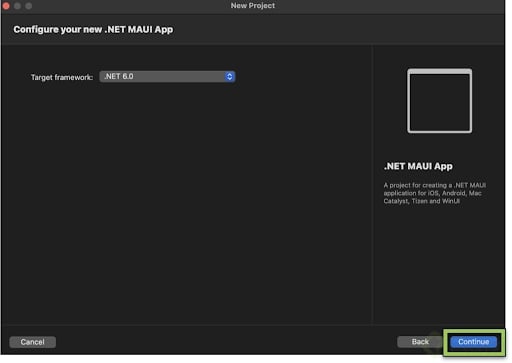Open the Target framework dropdown
The image size is (512, 363).
(x=167, y=77)
